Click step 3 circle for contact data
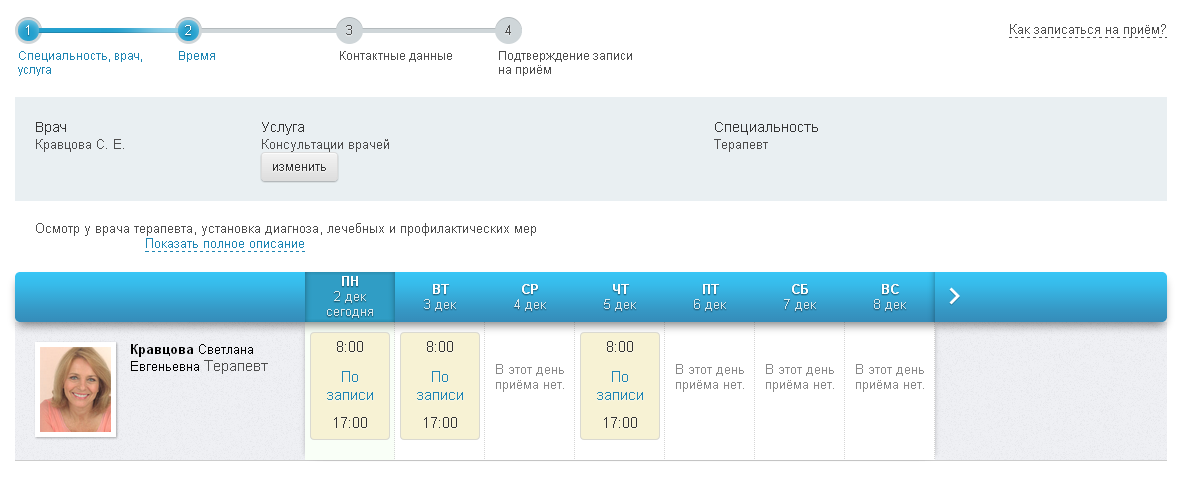This screenshot has height=504, width=1182. point(348,30)
